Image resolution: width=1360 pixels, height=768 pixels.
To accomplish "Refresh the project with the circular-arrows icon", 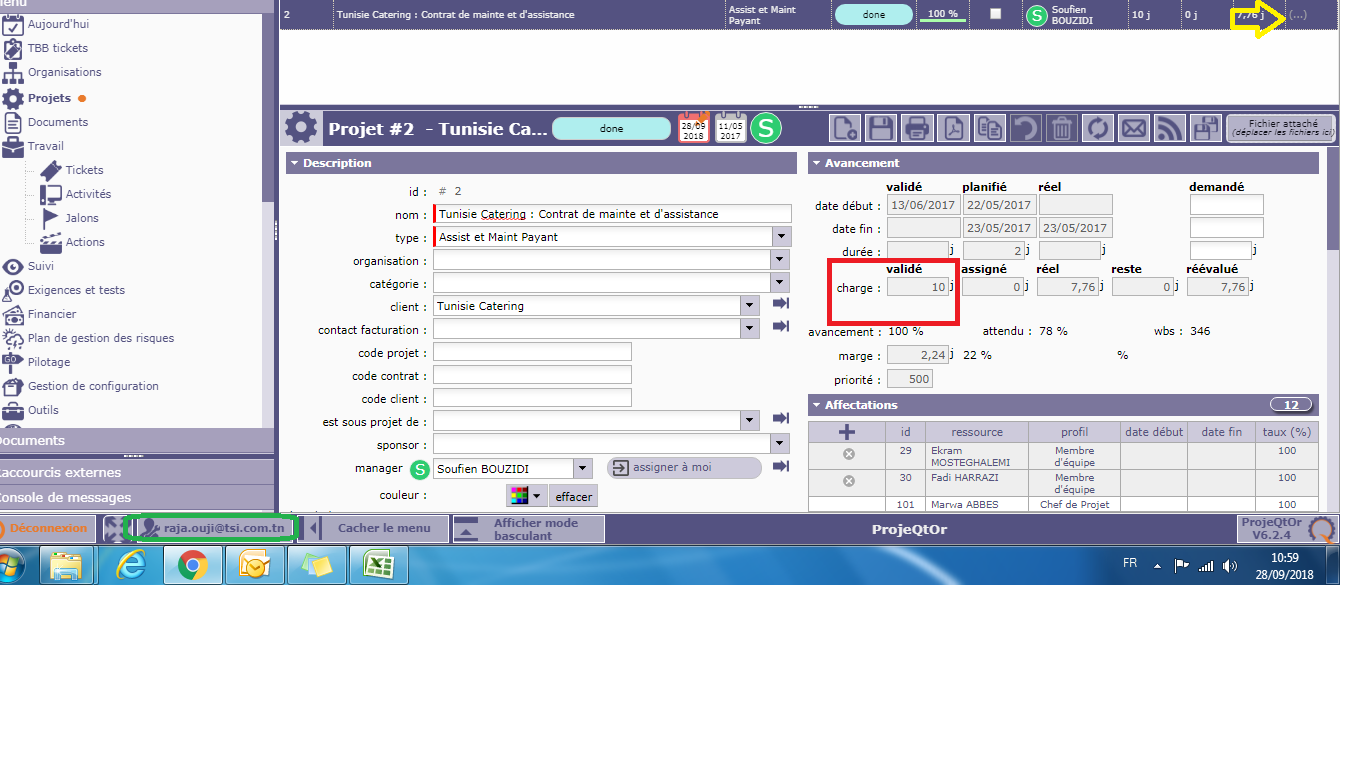I will pos(1098,128).
